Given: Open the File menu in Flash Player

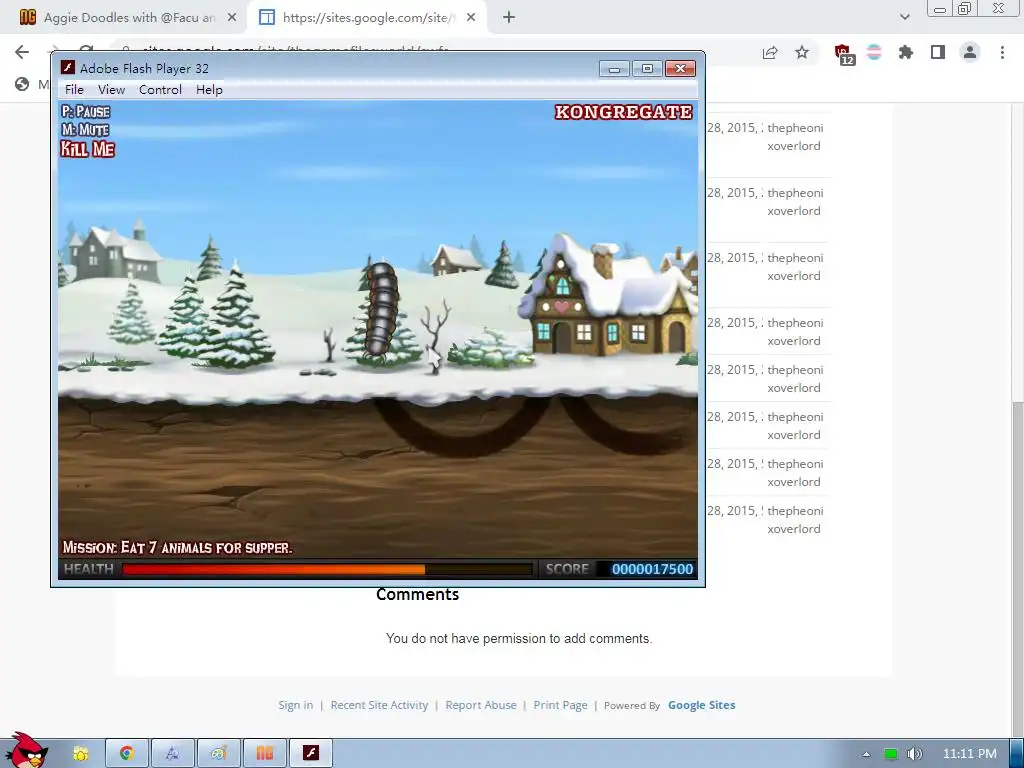Looking at the screenshot, I should (74, 89).
